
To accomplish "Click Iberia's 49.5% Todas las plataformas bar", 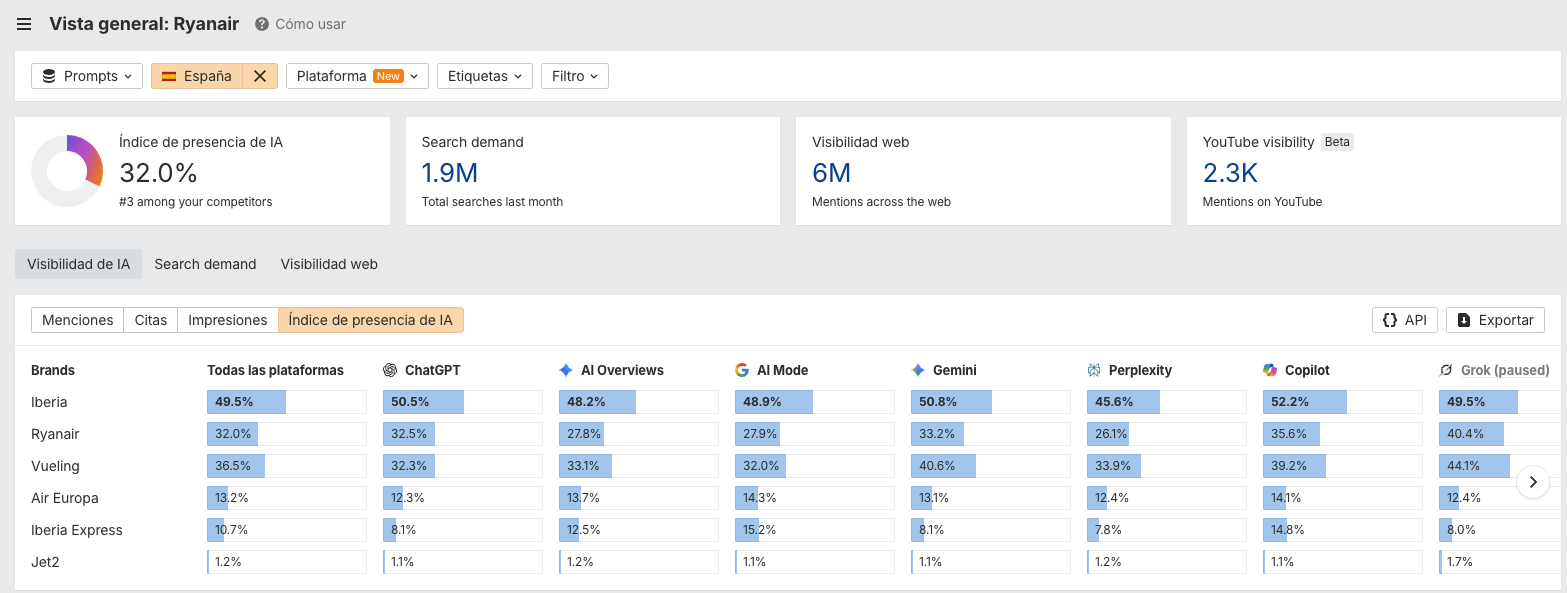I will point(287,402).
